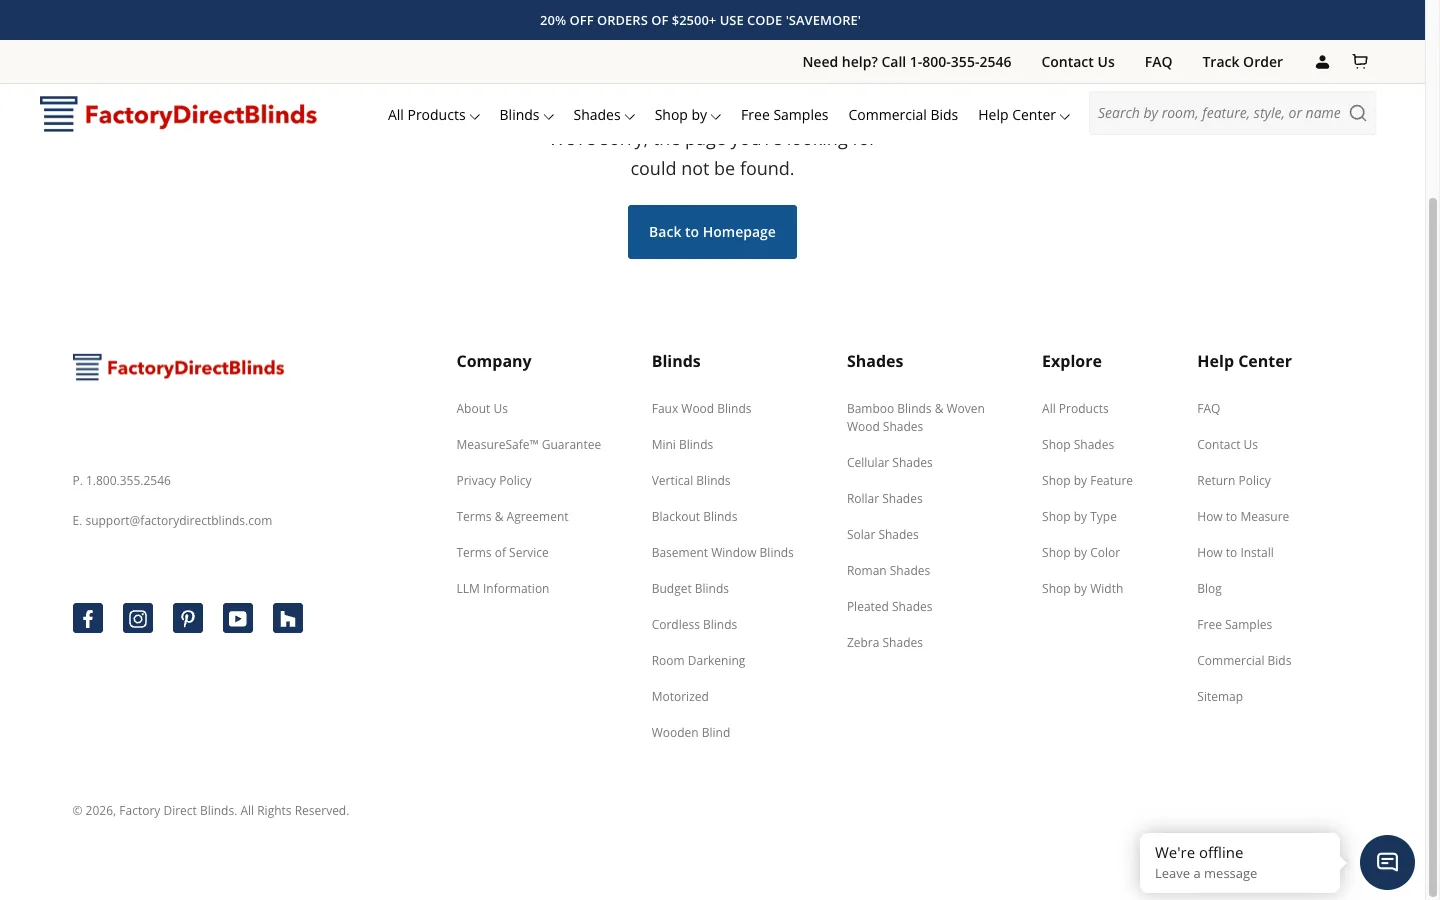Open the live chat bubble icon
Viewport: 1440px width, 900px height.
(1387, 862)
